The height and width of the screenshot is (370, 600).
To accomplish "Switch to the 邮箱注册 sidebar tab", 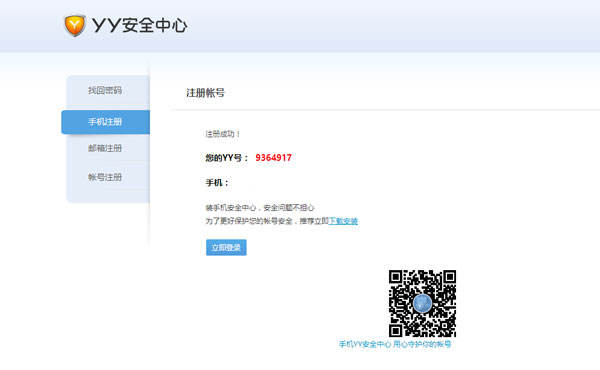I will pyautogui.click(x=105, y=148).
